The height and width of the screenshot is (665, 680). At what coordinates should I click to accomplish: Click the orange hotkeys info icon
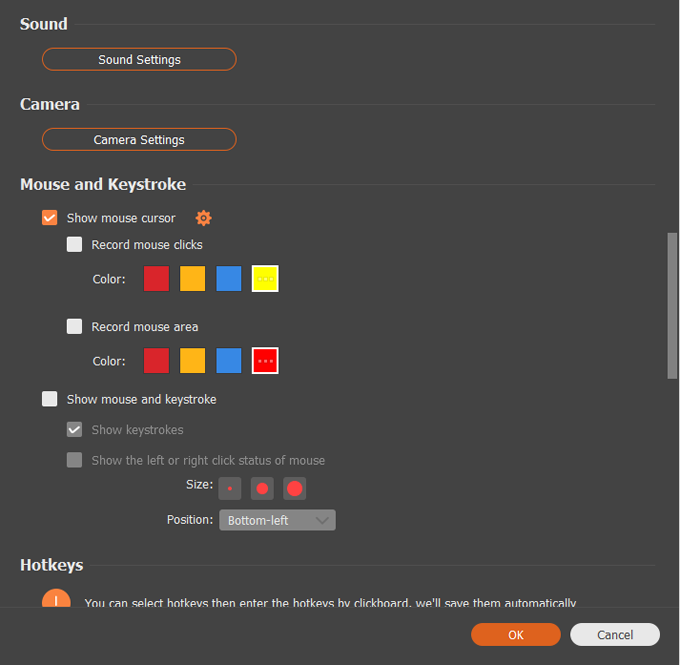click(56, 600)
